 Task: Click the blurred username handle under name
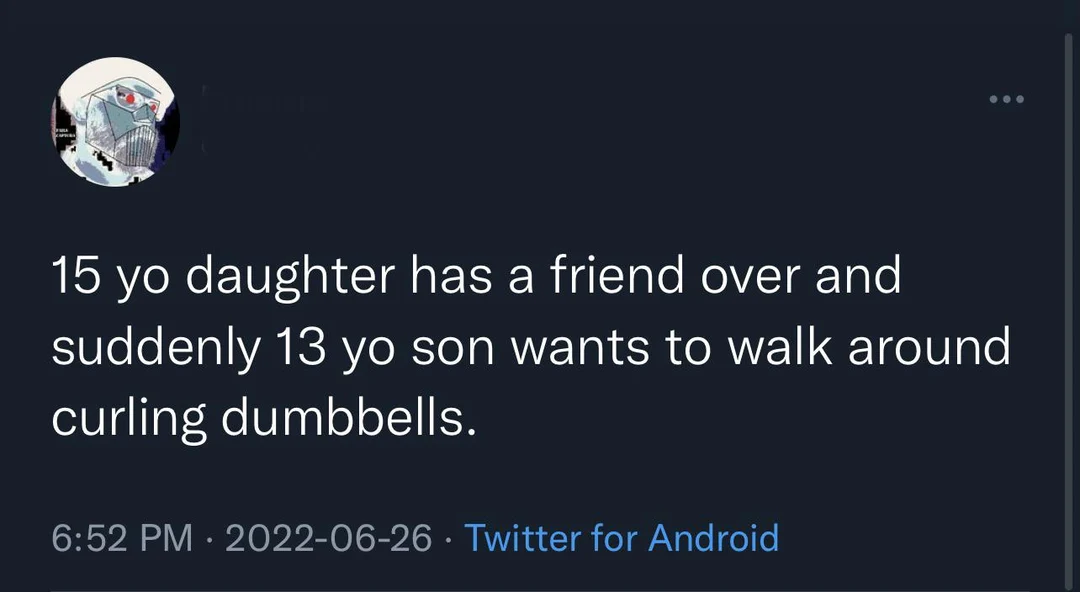(x=262, y=147)
